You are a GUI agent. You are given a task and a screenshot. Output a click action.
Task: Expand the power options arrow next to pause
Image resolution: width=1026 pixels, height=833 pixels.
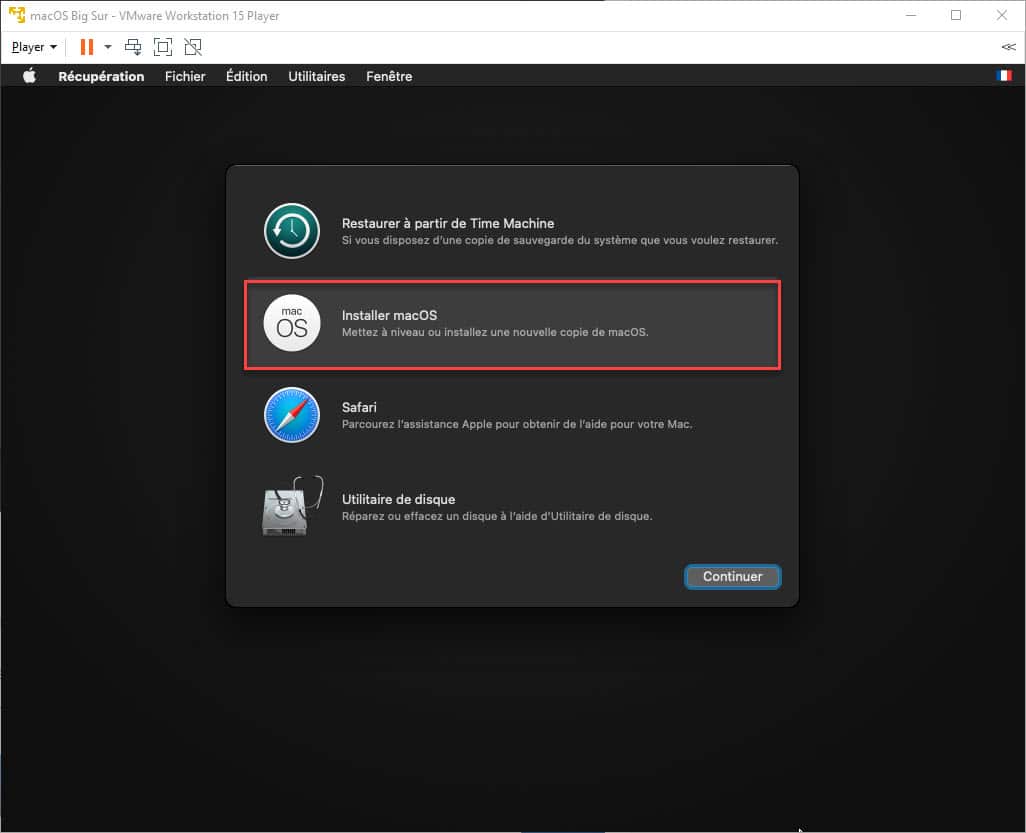coord(108,47)
